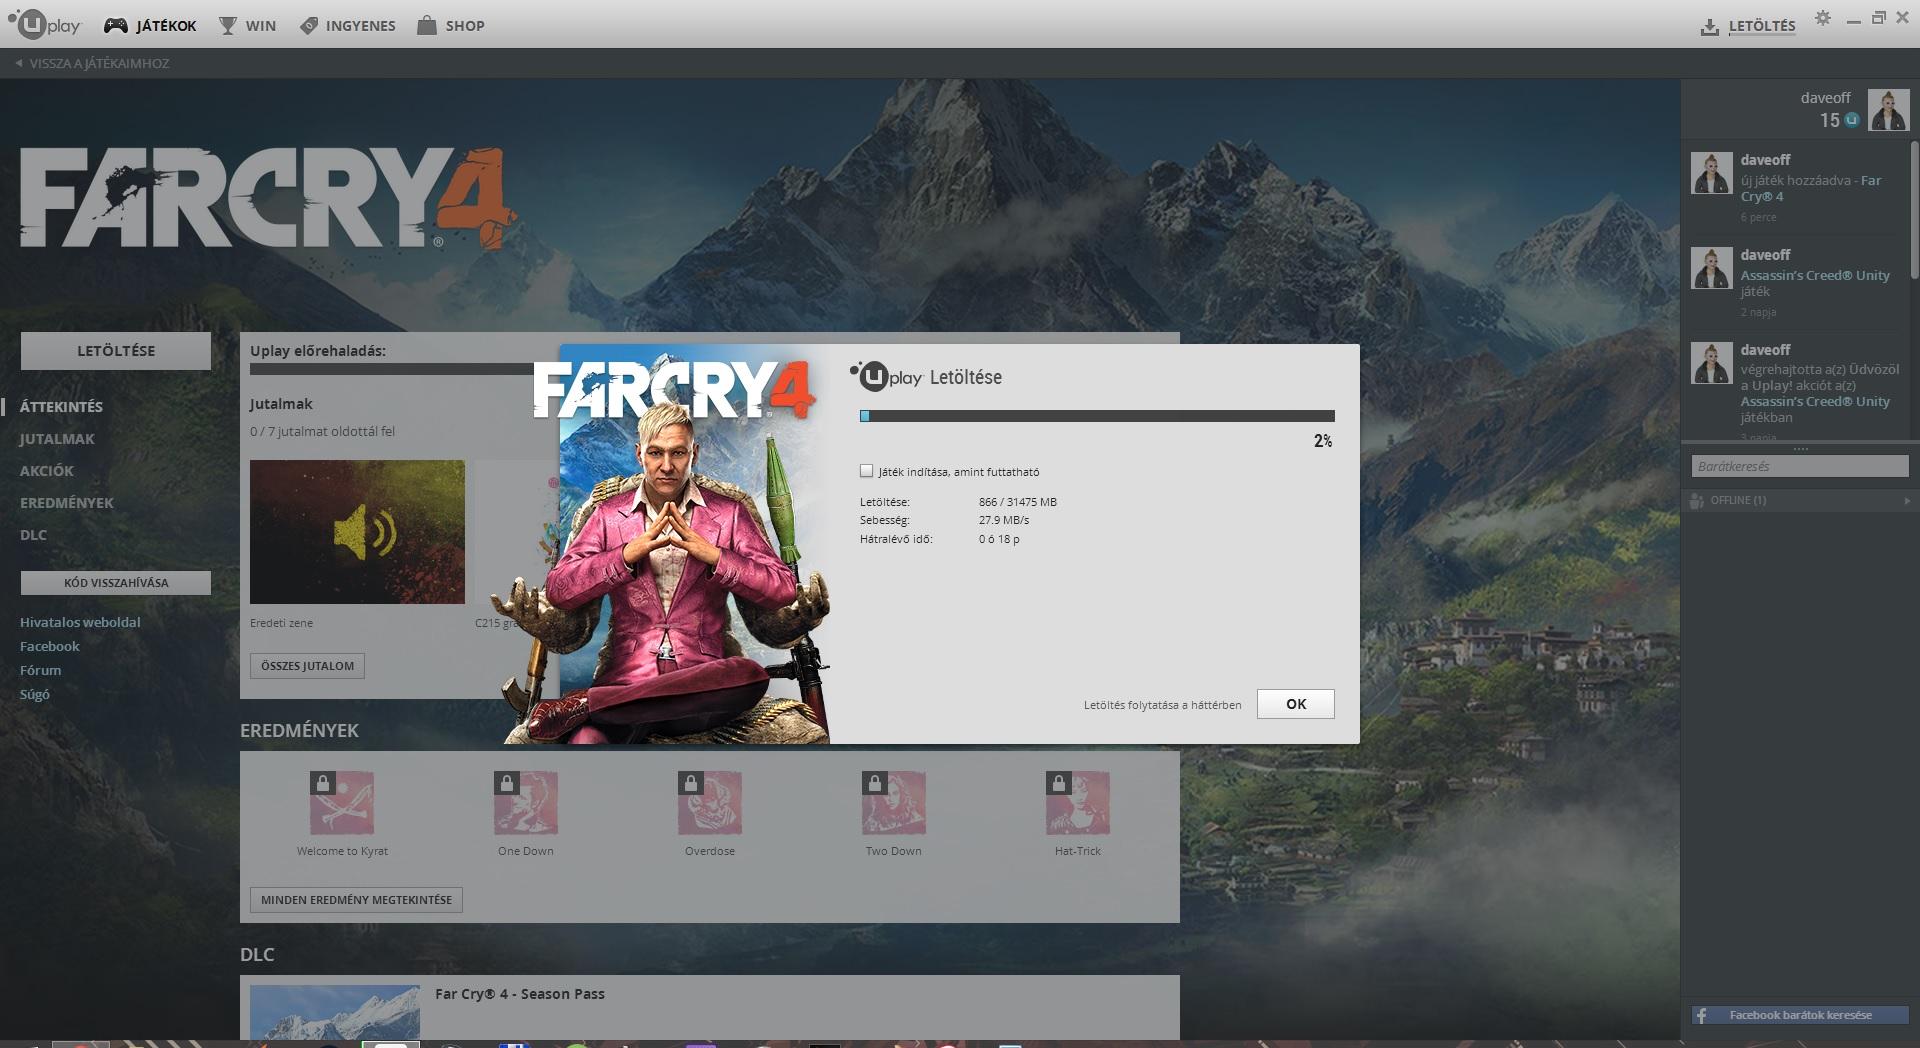The image size is (1920, 1048).
Task: Open the INGYENES tab
Action: [x=347, y=26]
